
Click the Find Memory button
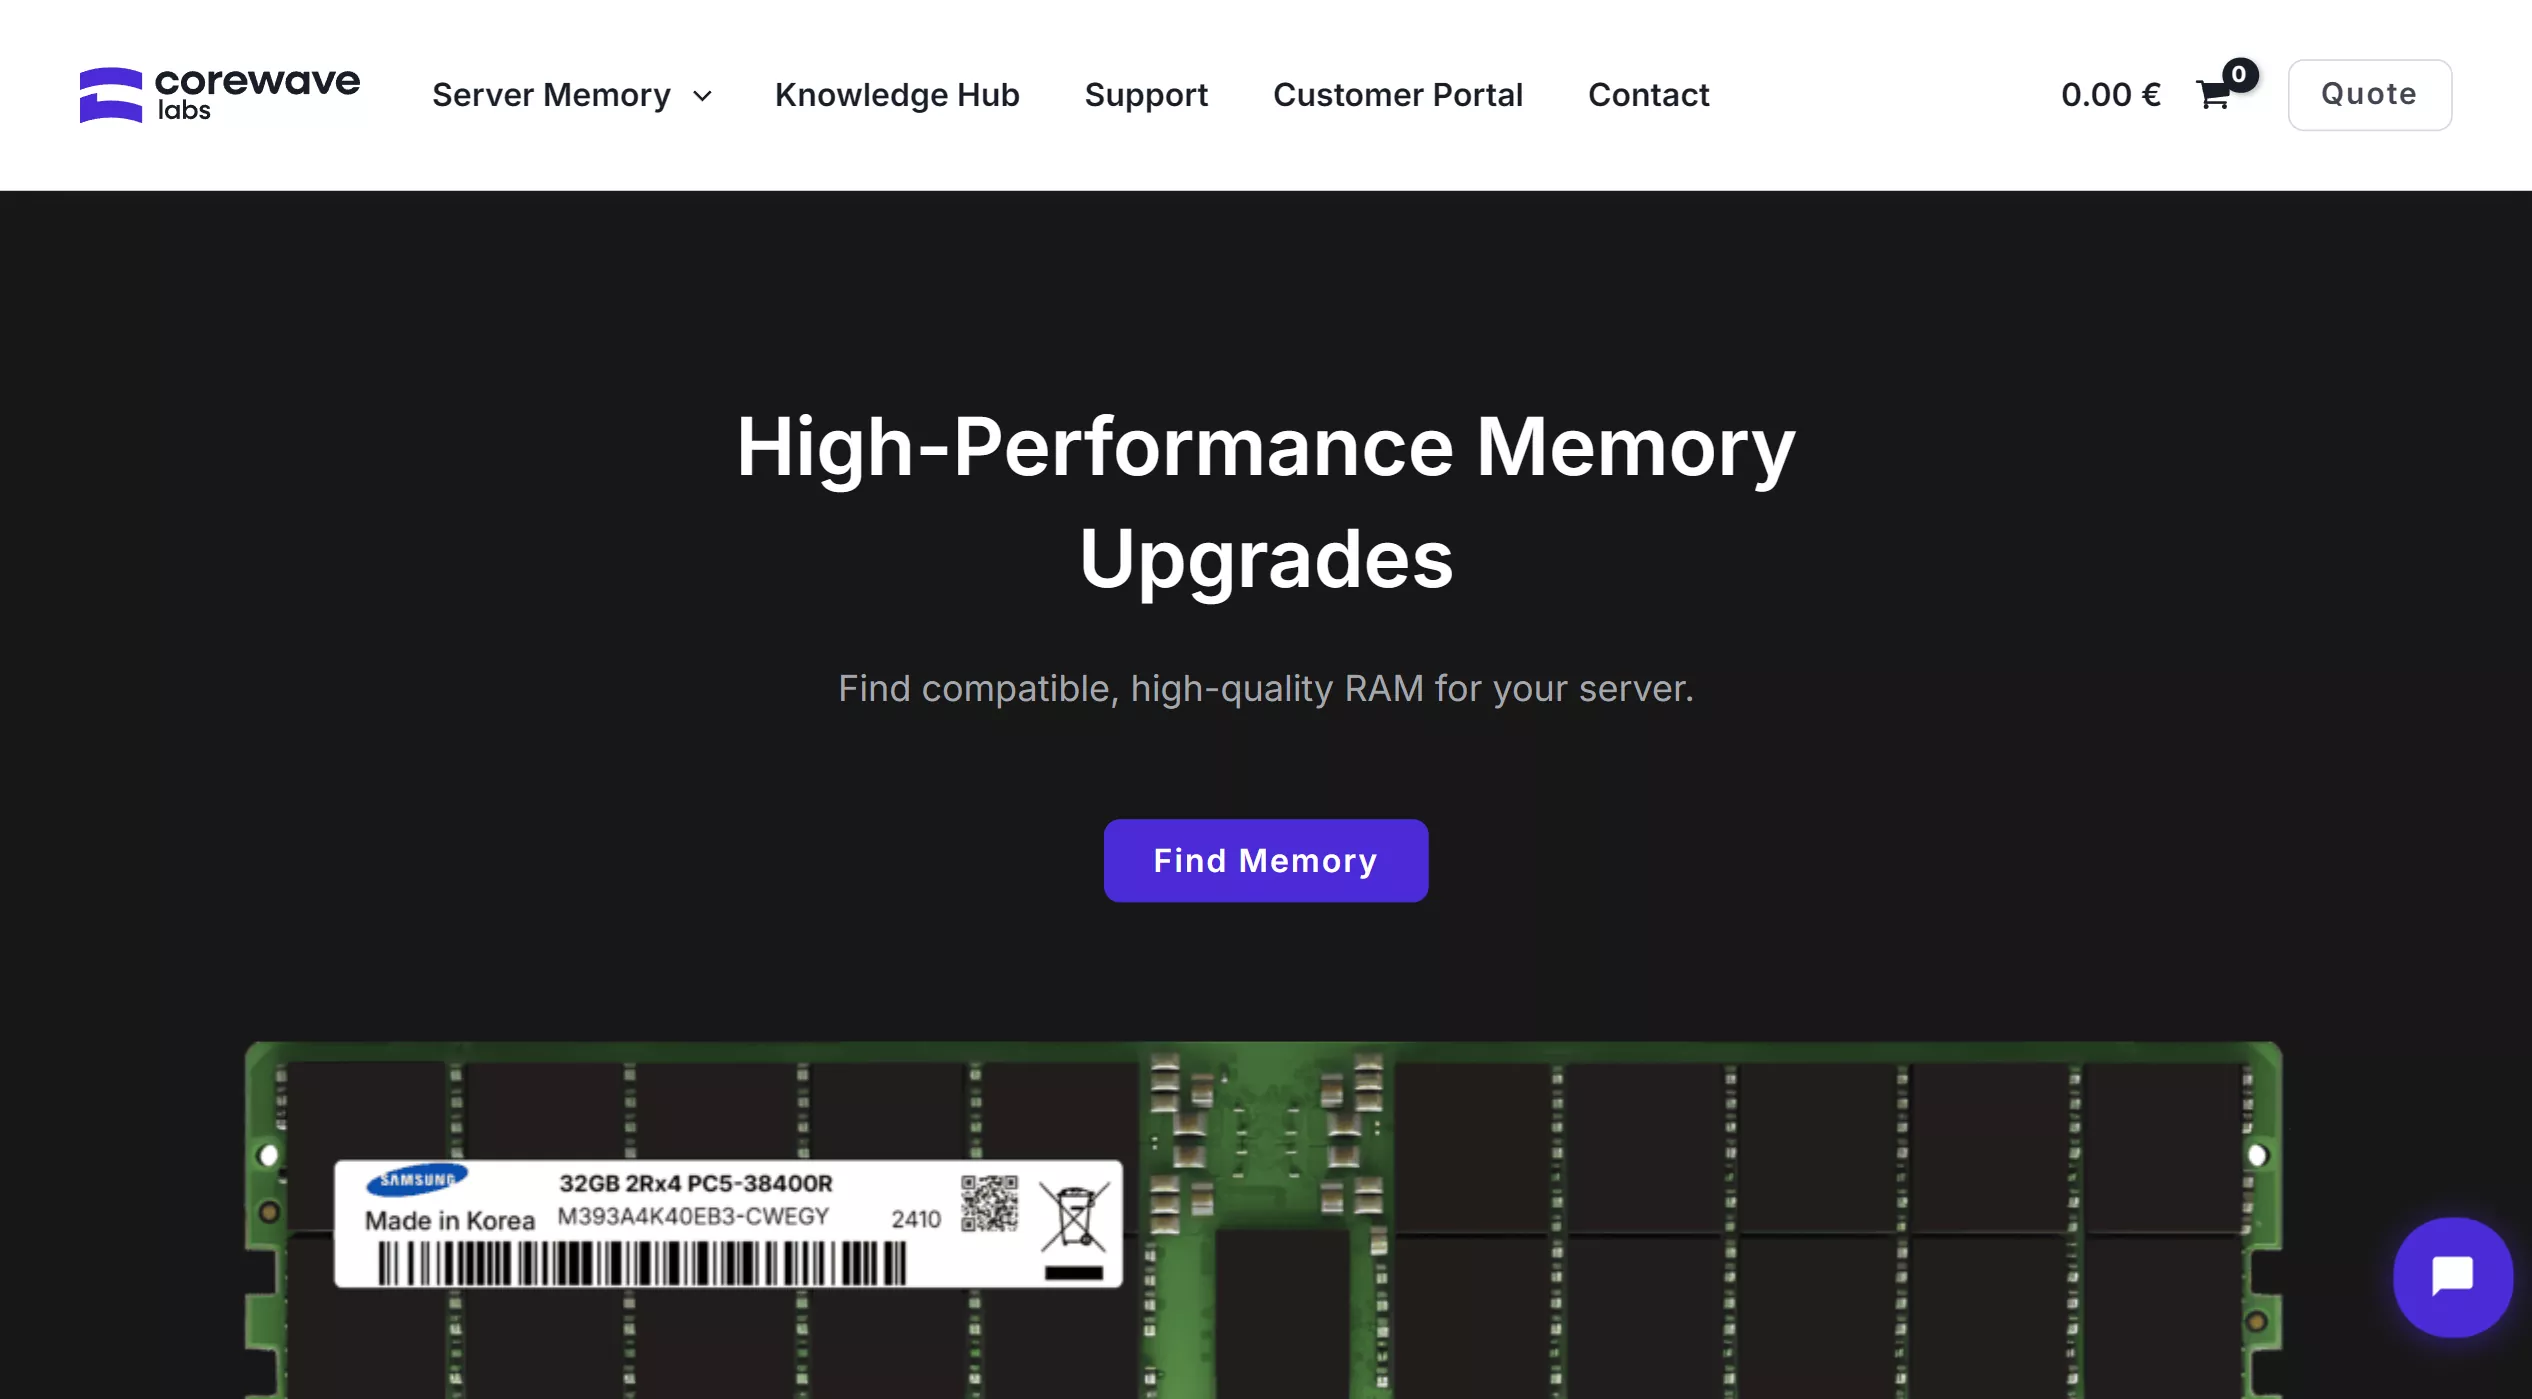[x=1265, y=860]
